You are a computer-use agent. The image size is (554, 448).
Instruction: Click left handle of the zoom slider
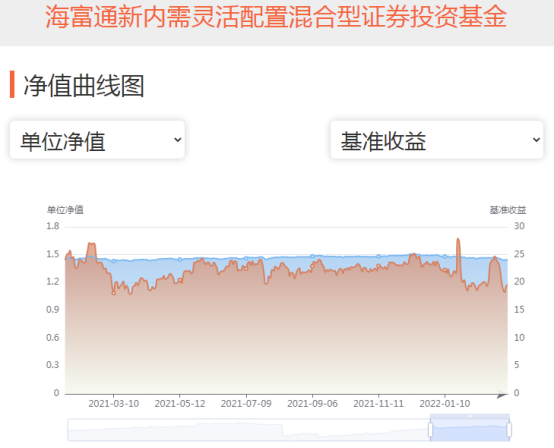point(430,430)
